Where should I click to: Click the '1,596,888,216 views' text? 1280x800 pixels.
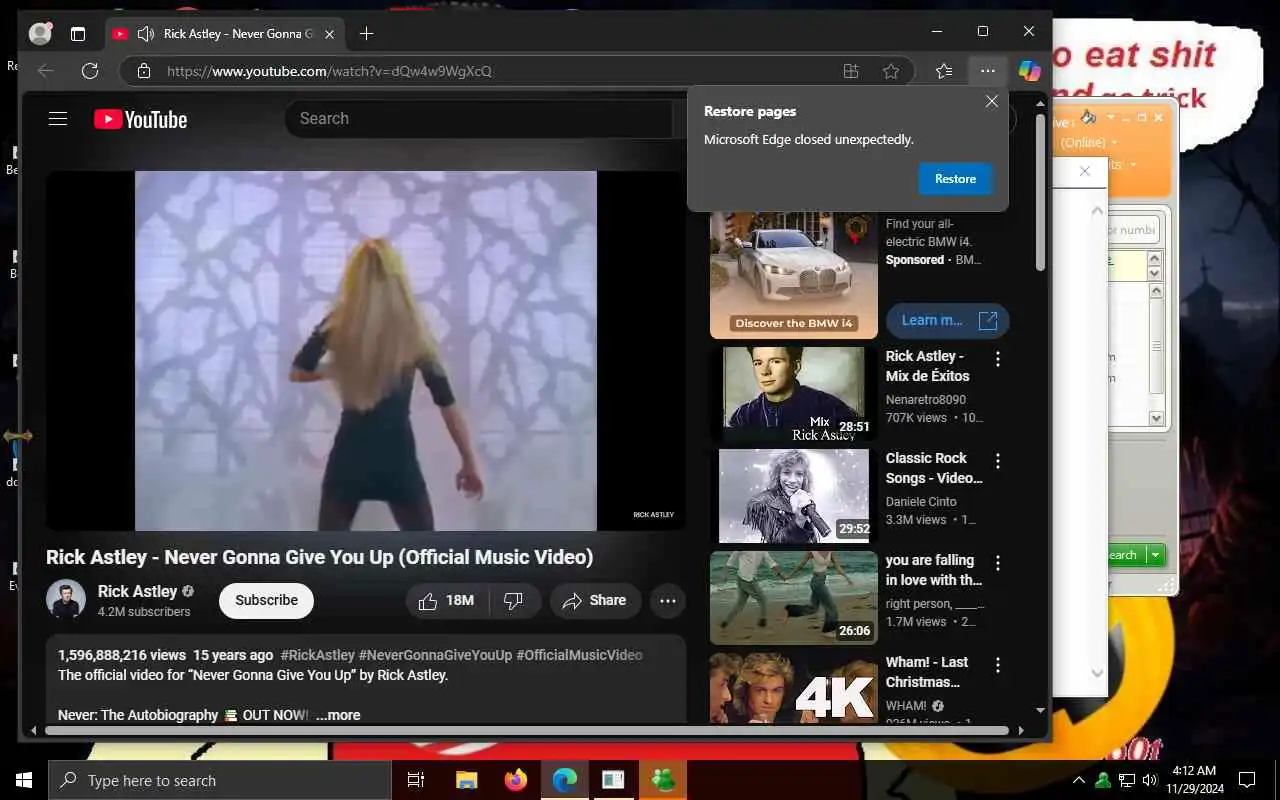tap(122, 655)
